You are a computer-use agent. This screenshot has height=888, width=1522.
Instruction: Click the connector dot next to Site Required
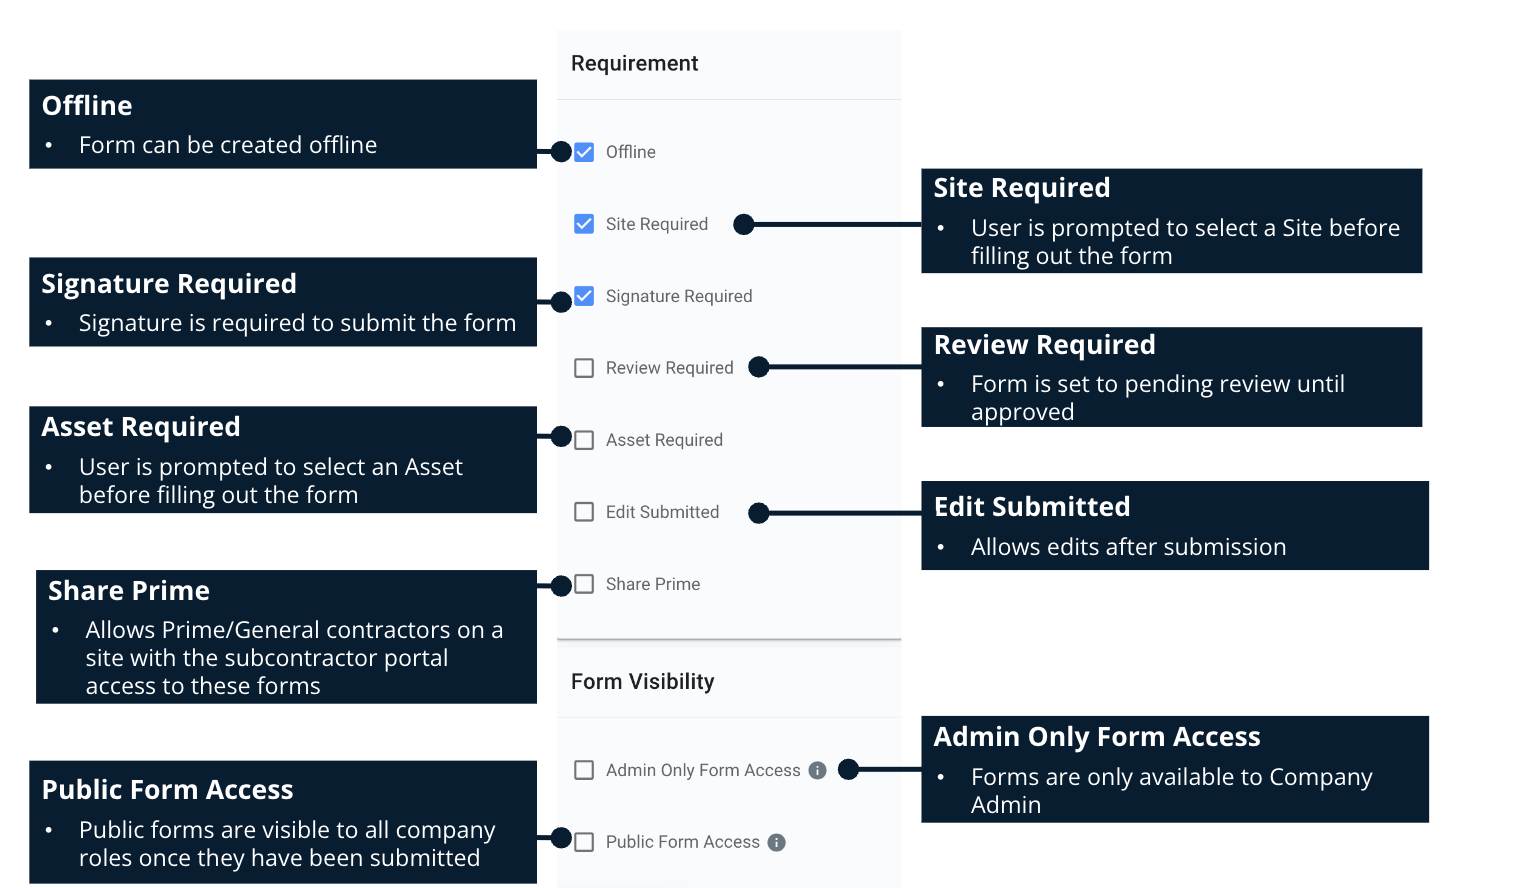744,224
